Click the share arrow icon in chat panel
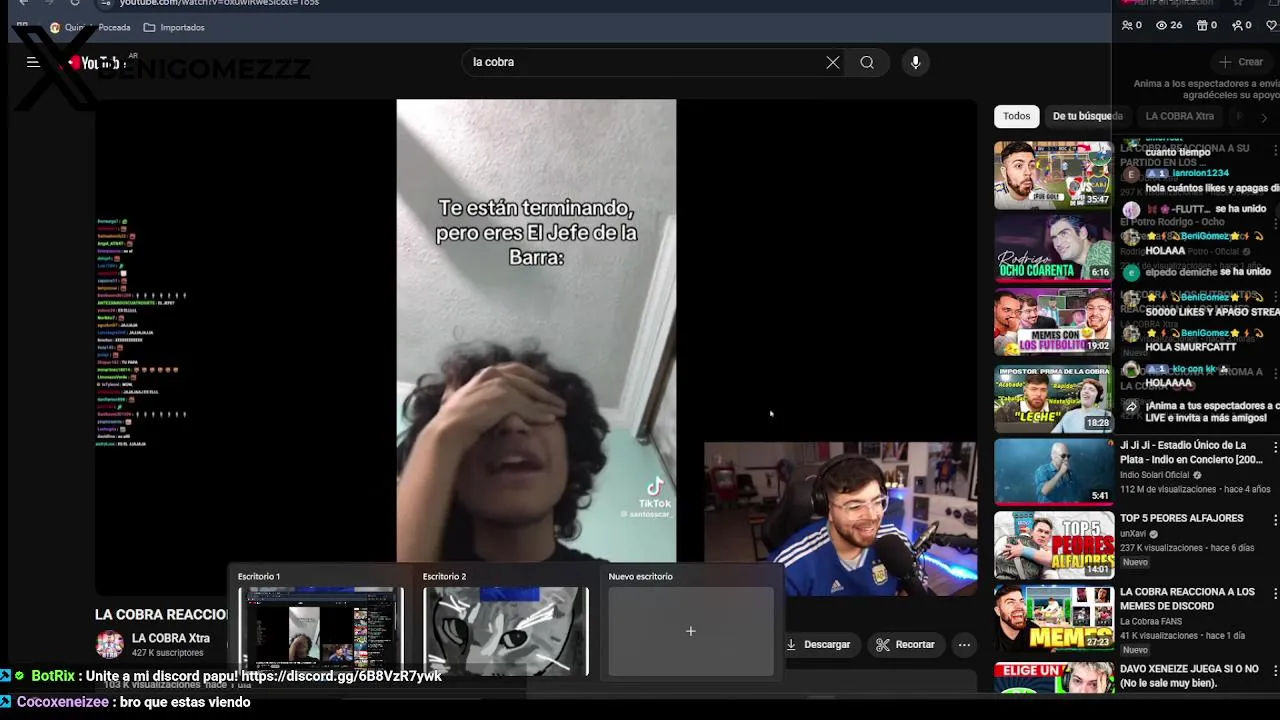The image size is (1280, 720). (1131, 408)
